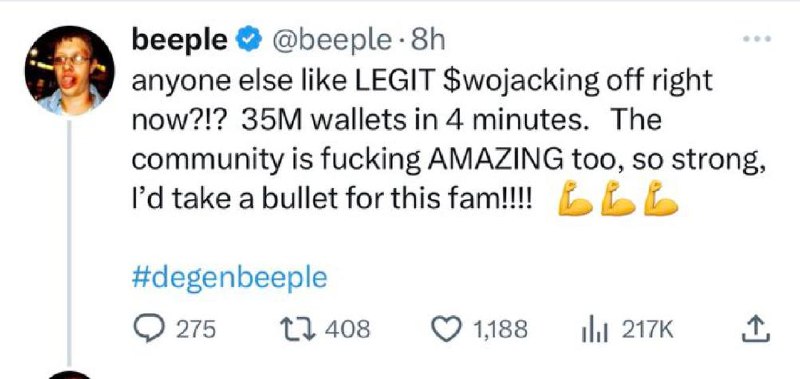Click the first flexed bicep emoji
The image size is (800, 379).
(575, 198)
